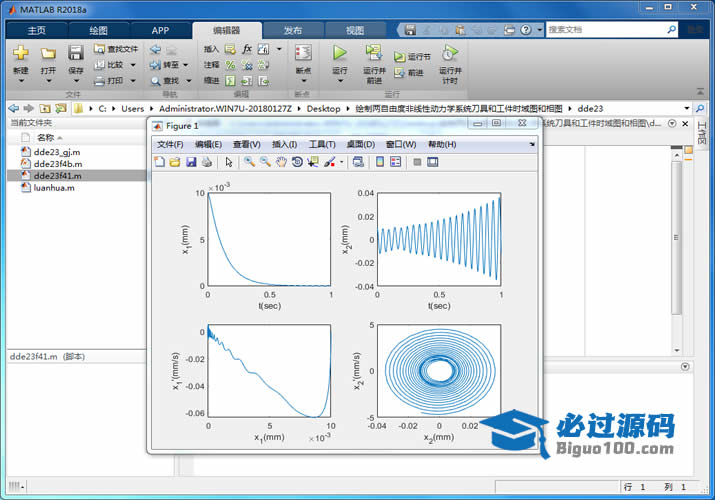Expand the Breakpoints (断点) dropdown
The height and width of the screenshot is (500, 715).
point(303,80)
